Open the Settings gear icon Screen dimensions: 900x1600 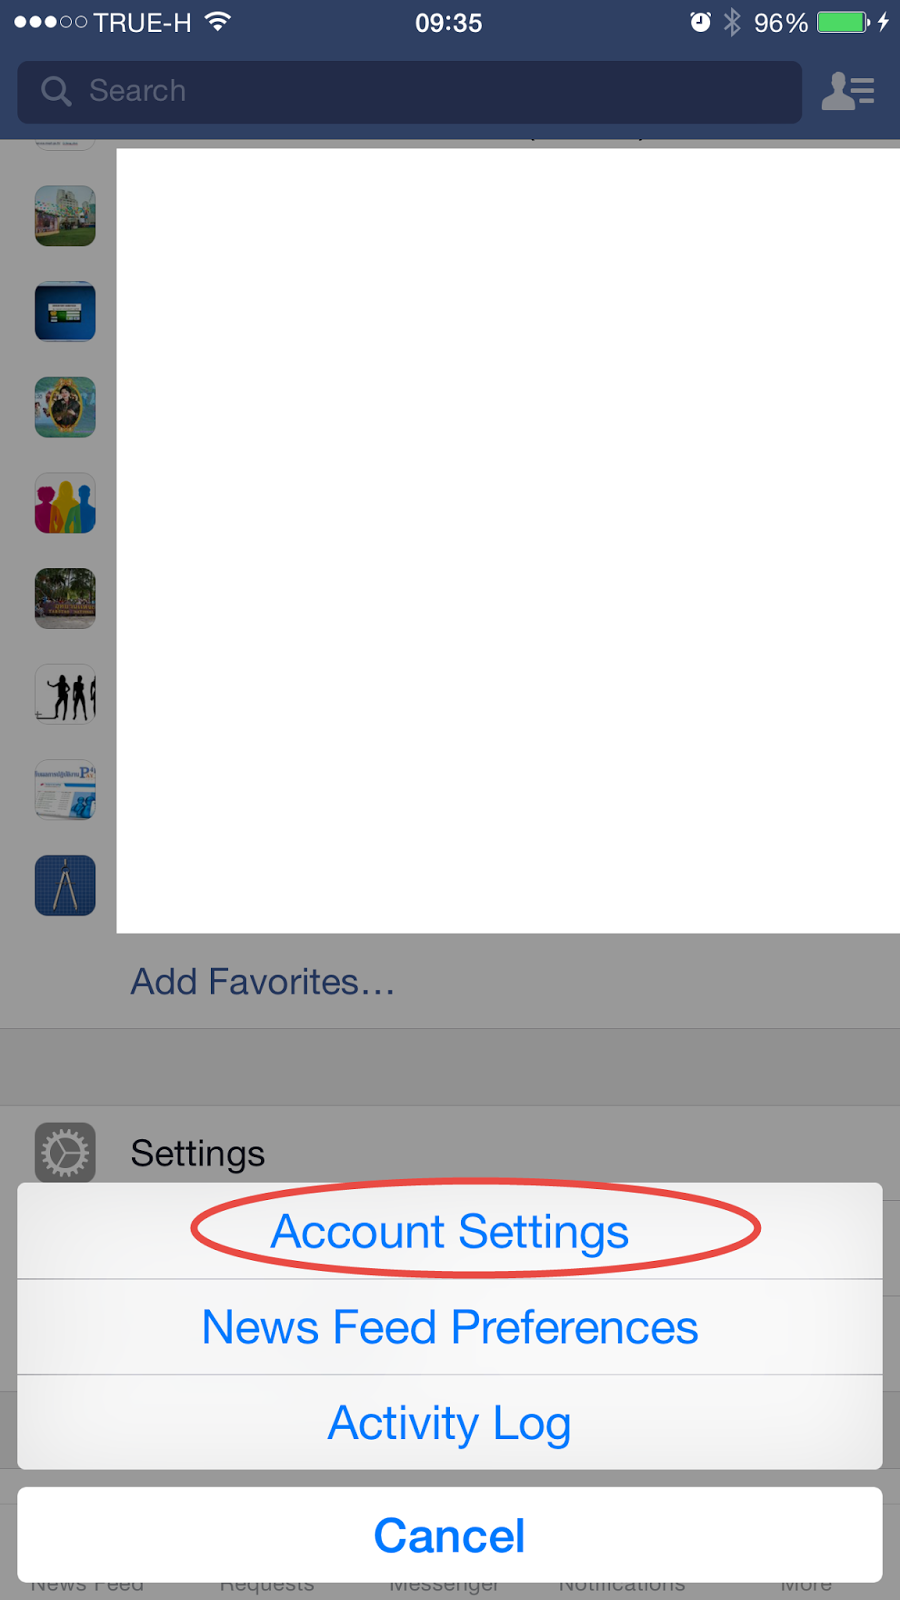65,1153
